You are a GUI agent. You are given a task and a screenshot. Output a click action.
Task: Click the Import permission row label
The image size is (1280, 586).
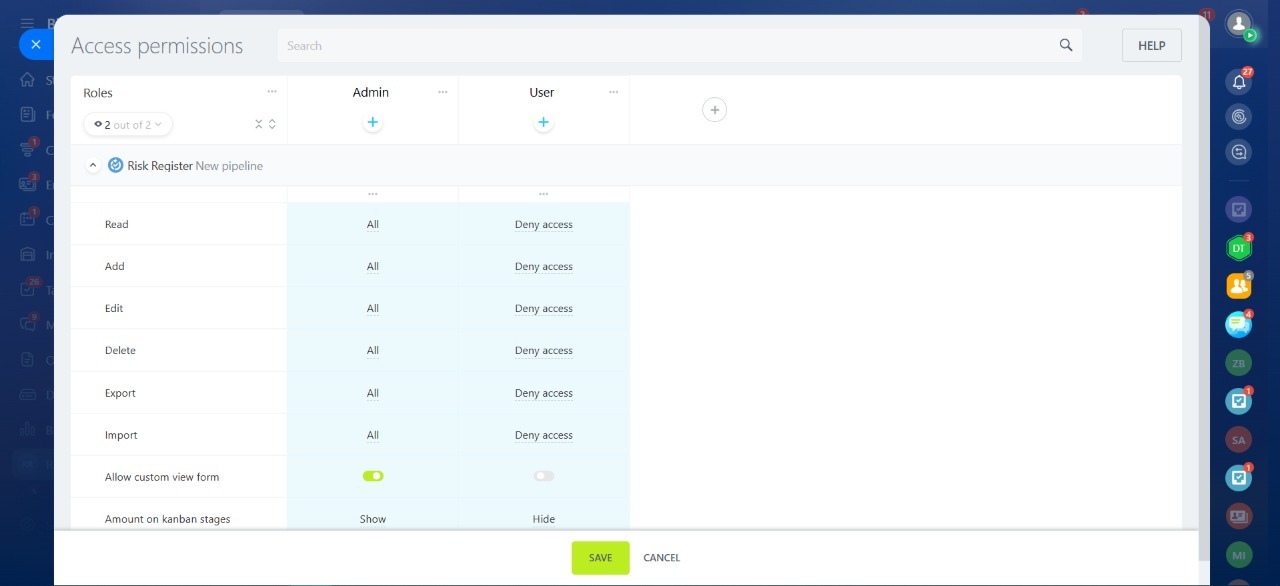coord(121,435)
